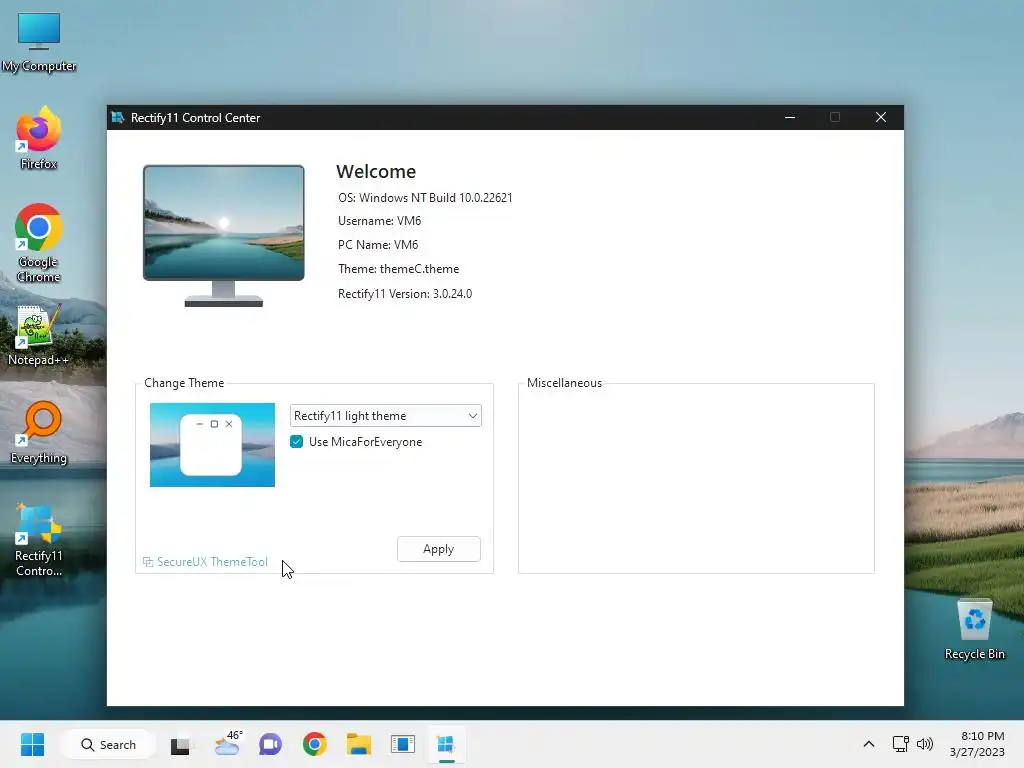1024x768 pixels.
Task: Launch Firefox from the desktop
Action: [39, 138]
